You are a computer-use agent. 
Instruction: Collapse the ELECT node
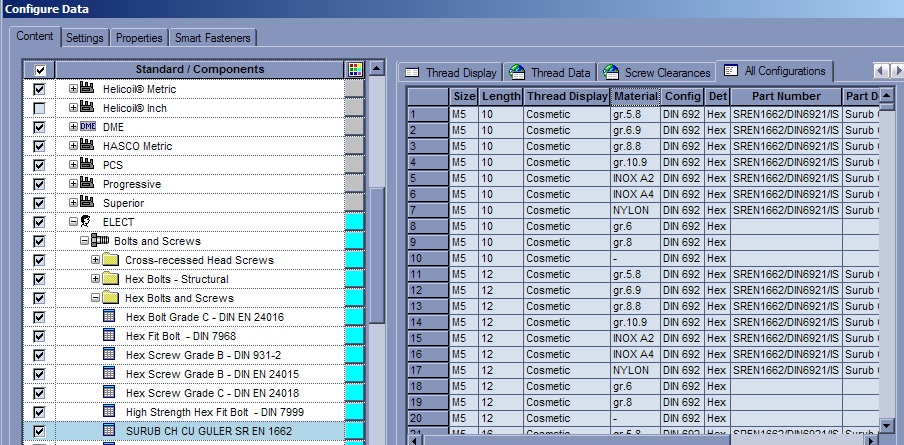73,222
